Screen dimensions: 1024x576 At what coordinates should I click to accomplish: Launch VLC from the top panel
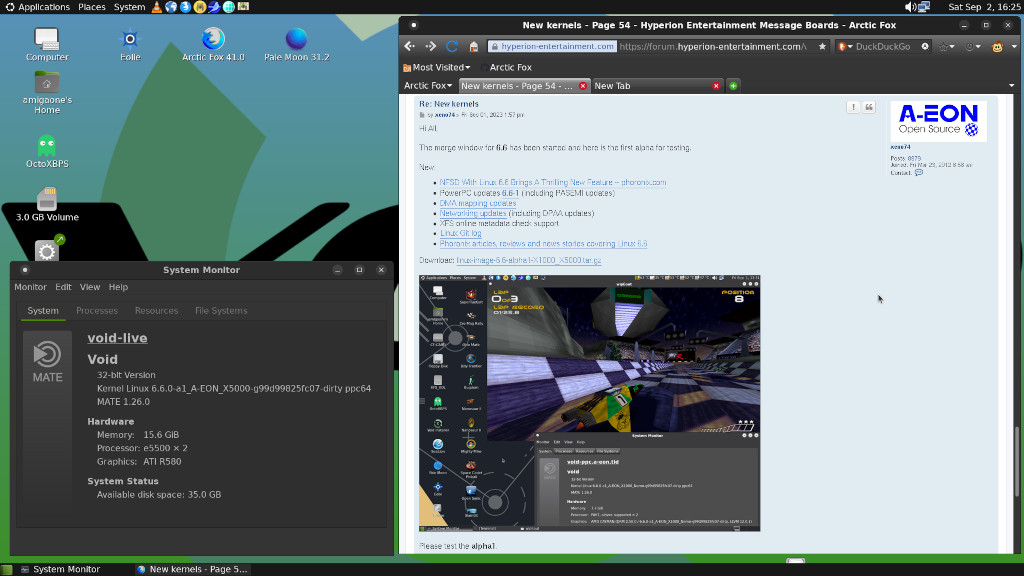157,7
